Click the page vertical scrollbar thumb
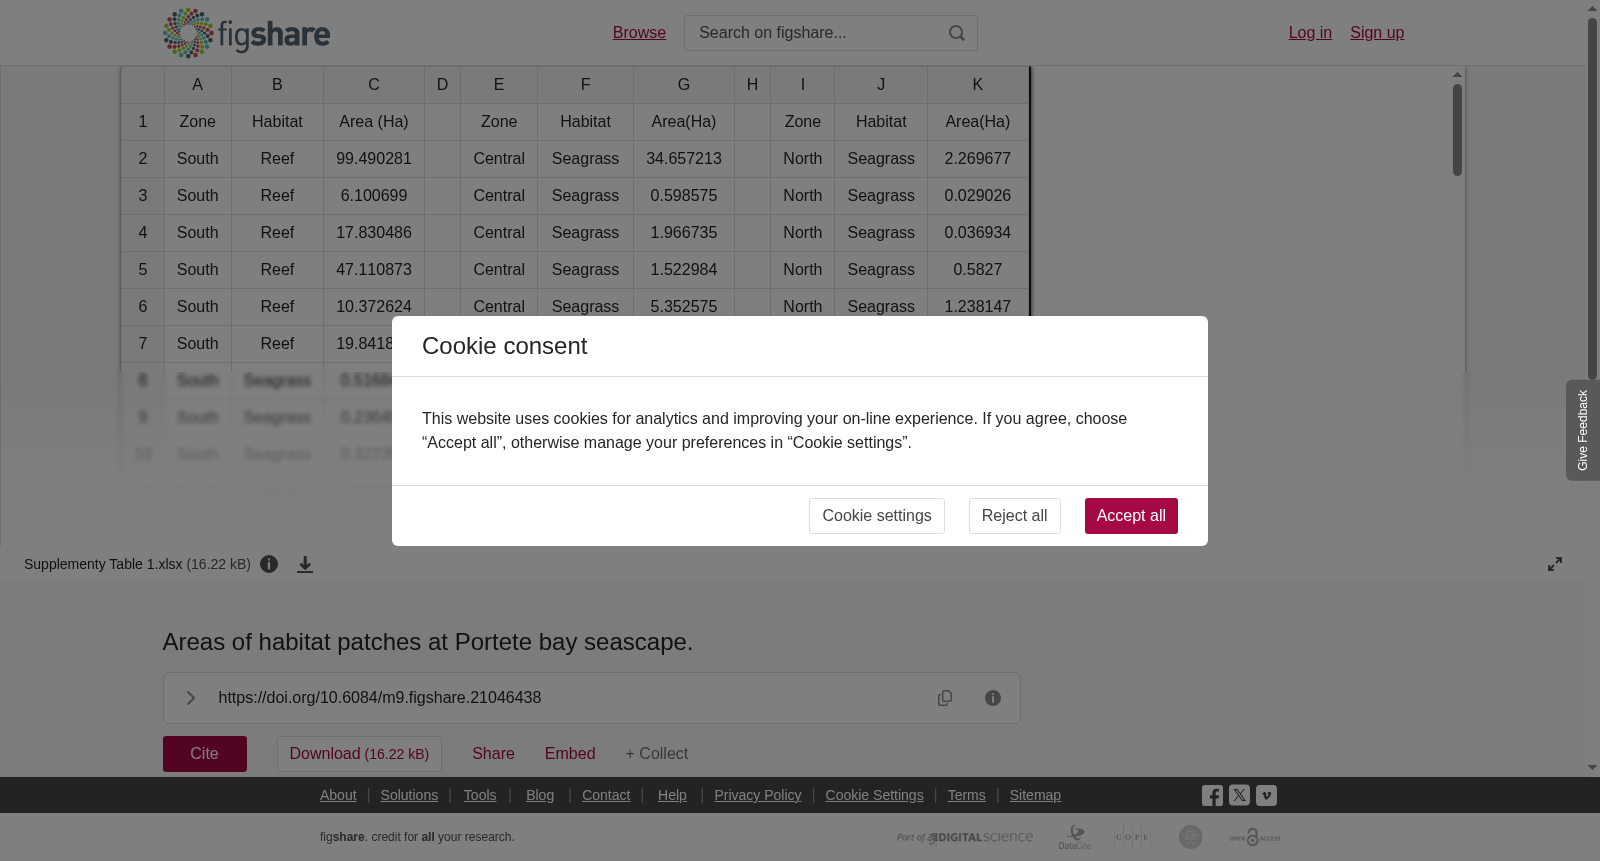1600x861 pixels. (x=1592, y=198)
